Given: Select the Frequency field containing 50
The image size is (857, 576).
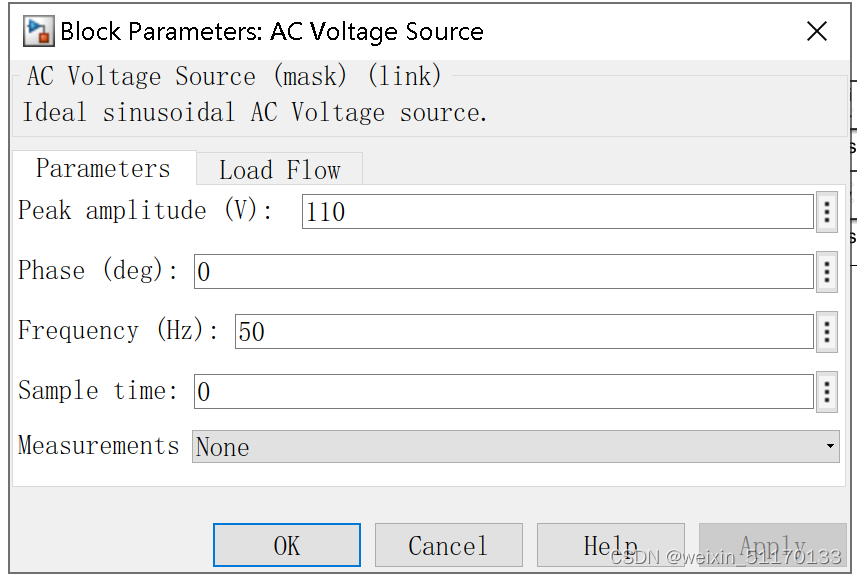Looking at the screenshot, I should point(520,332).
